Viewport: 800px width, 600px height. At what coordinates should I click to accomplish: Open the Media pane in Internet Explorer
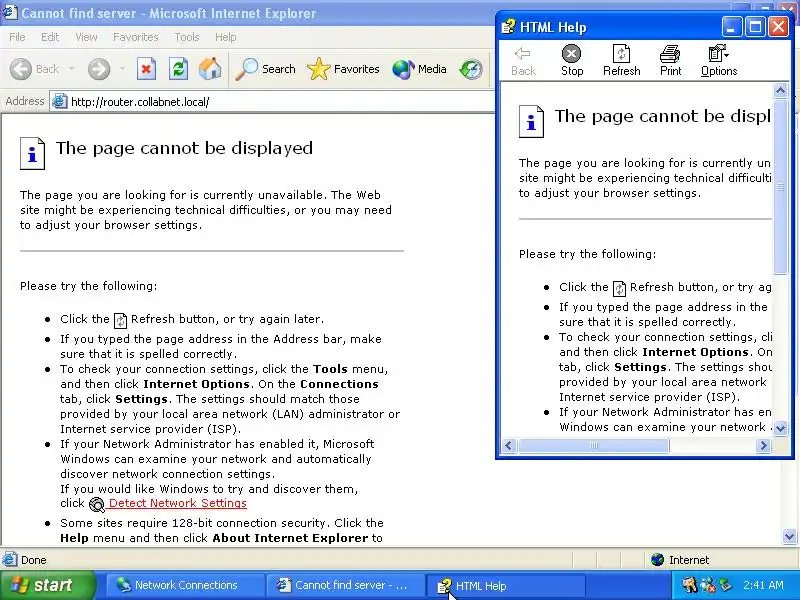tap(419, 69)
